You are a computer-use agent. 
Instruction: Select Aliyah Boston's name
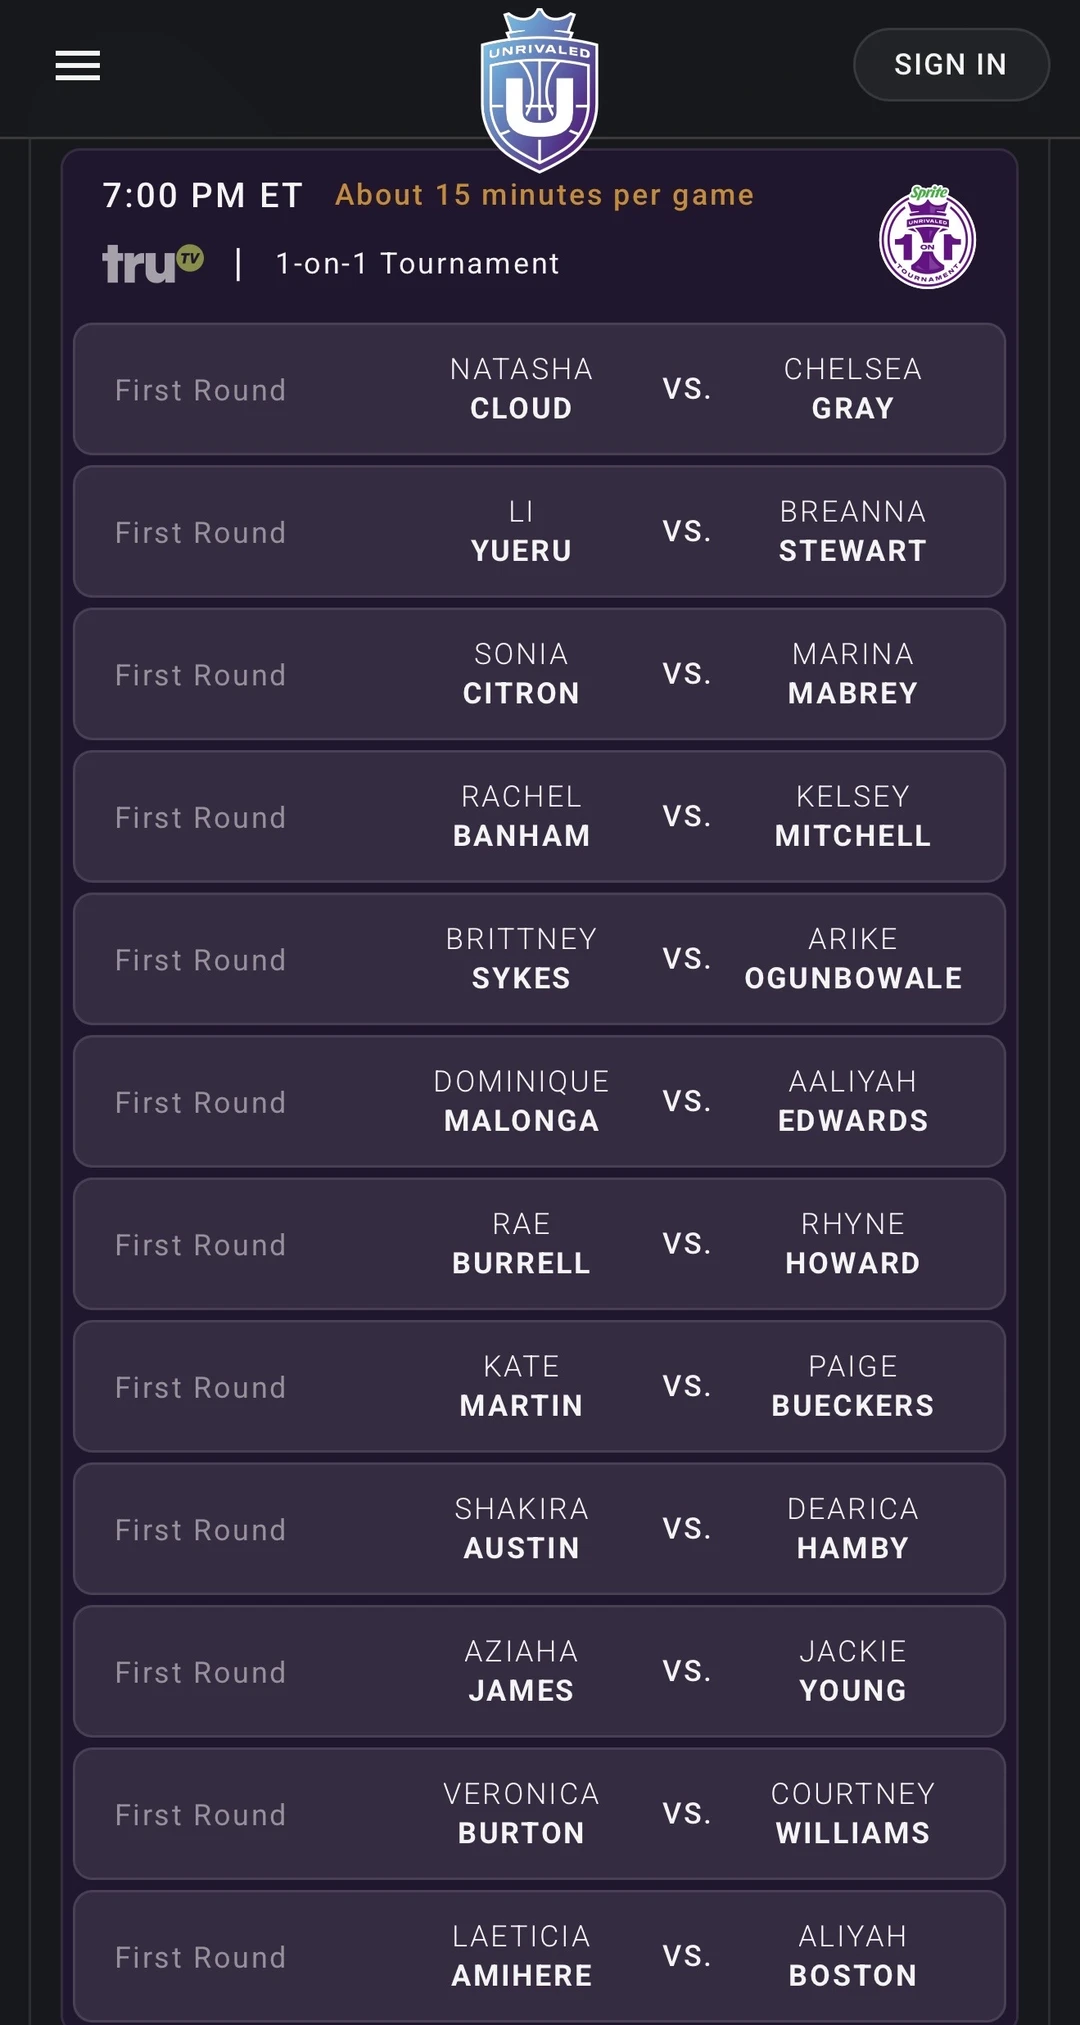point(852,1956)
